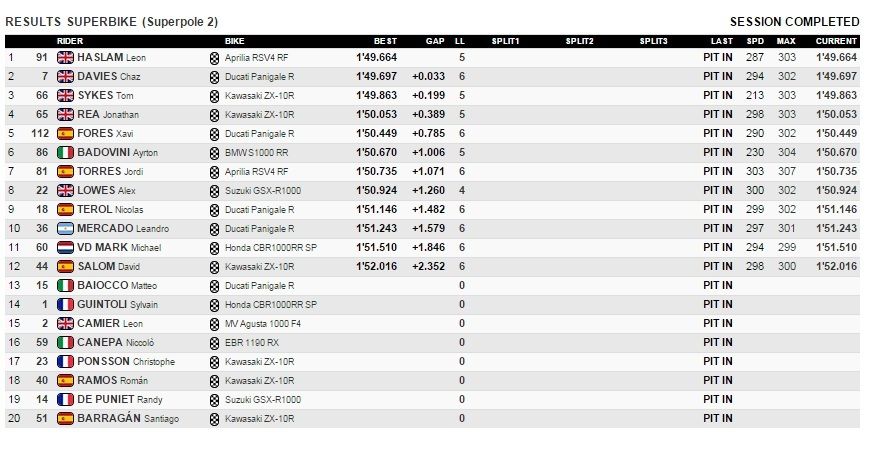Viewport: 871px width, 449px height.
Task: Click checkered flag icon beside MV Agusta 1000 F4
Action: 214,324
